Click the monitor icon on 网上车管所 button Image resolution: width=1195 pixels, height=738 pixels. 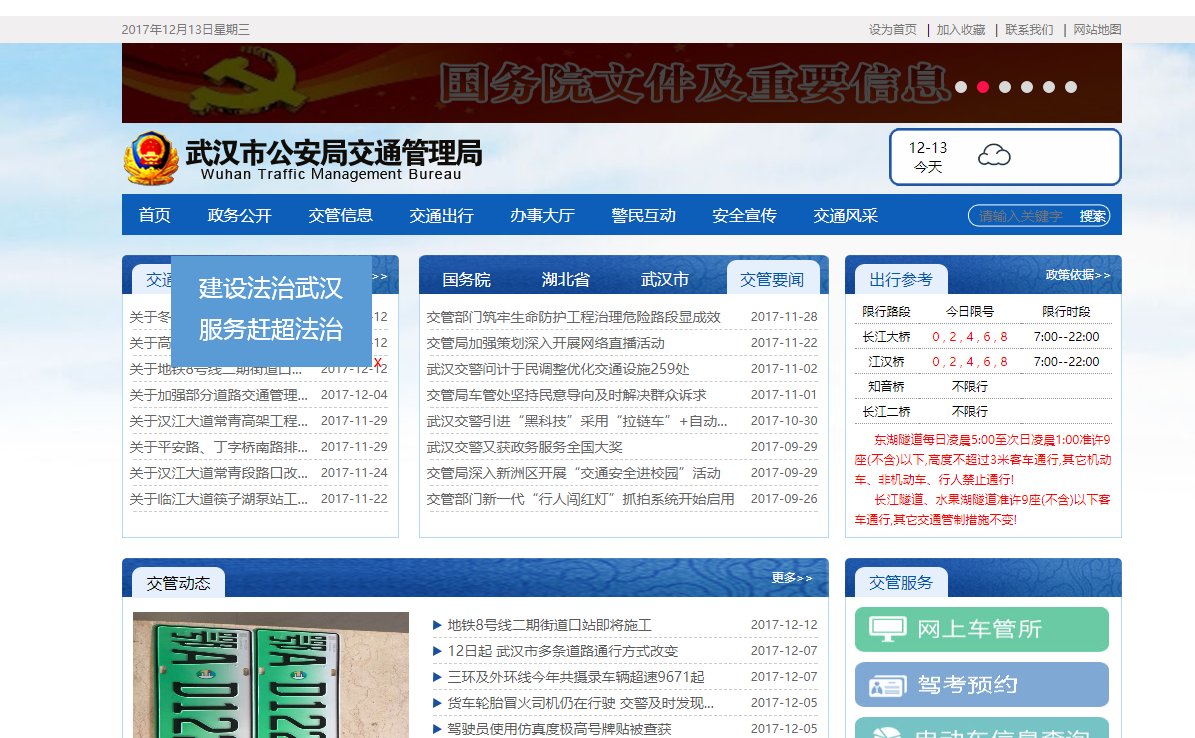point(890,629)
